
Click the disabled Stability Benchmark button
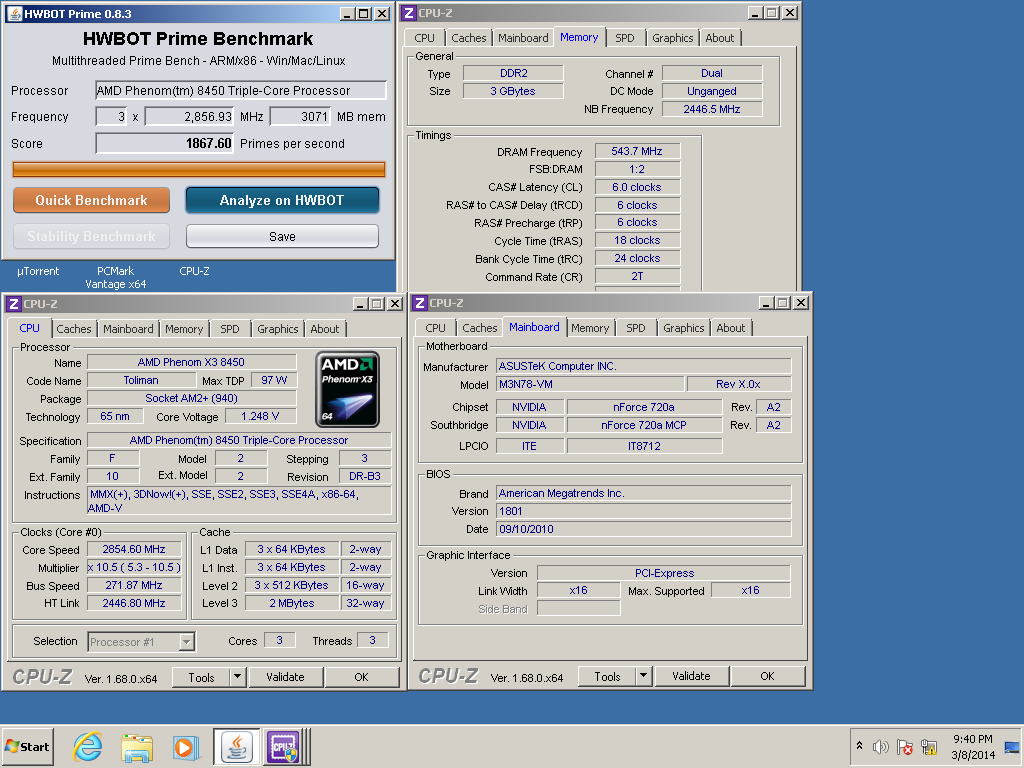click(91, 236)
